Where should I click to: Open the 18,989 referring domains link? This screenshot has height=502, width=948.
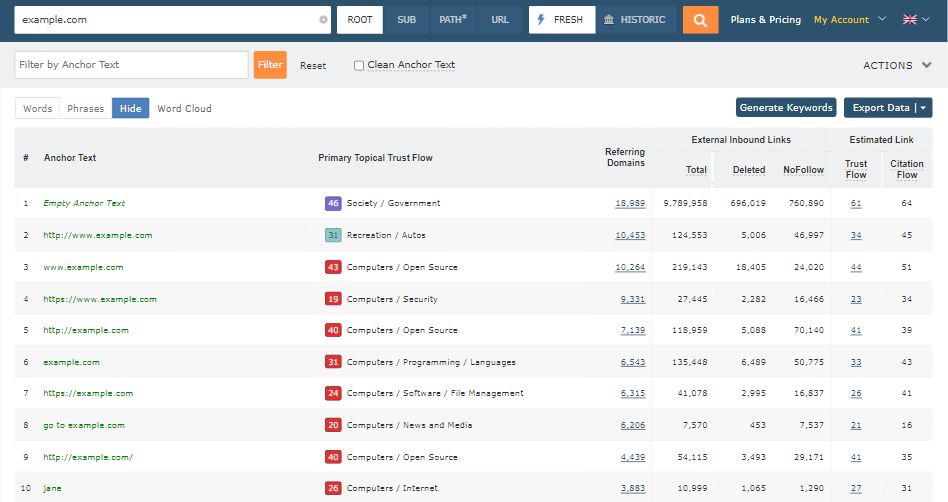[x=630, y=203]
